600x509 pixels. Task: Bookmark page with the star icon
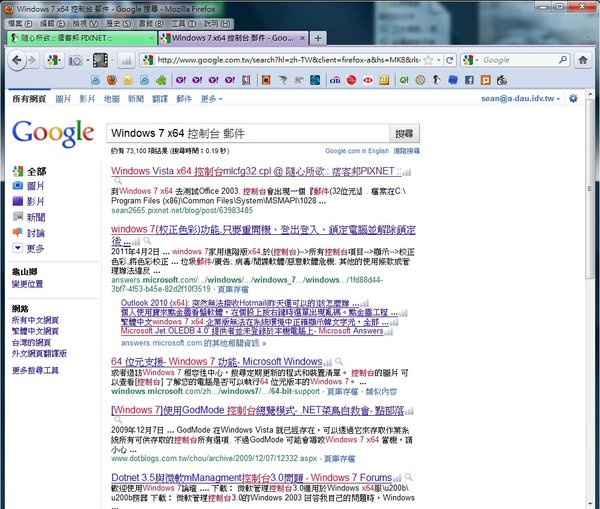coord(429,60)
